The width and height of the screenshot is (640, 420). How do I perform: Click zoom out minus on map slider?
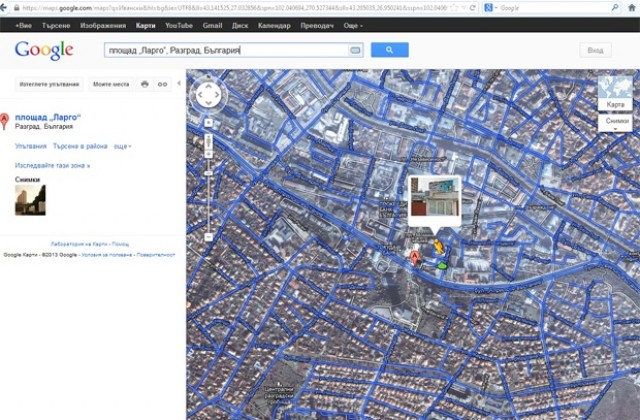coord(209,237)
